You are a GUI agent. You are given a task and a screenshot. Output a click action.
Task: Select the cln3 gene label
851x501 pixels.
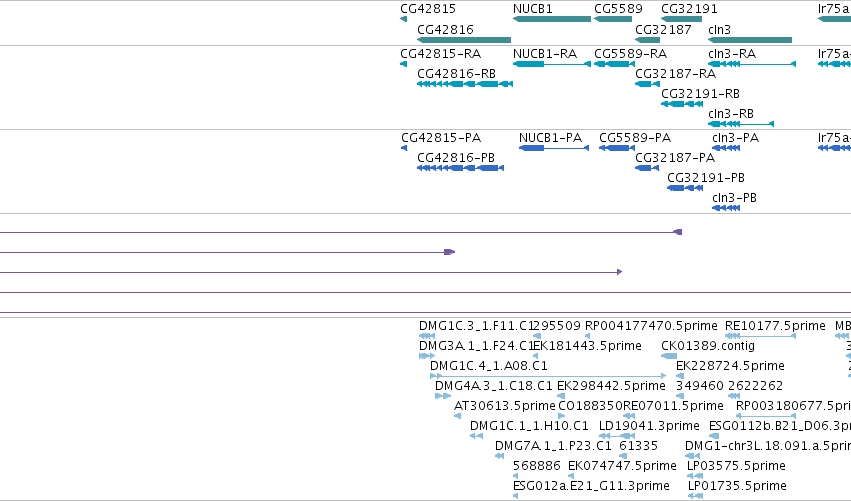point(719,29)
